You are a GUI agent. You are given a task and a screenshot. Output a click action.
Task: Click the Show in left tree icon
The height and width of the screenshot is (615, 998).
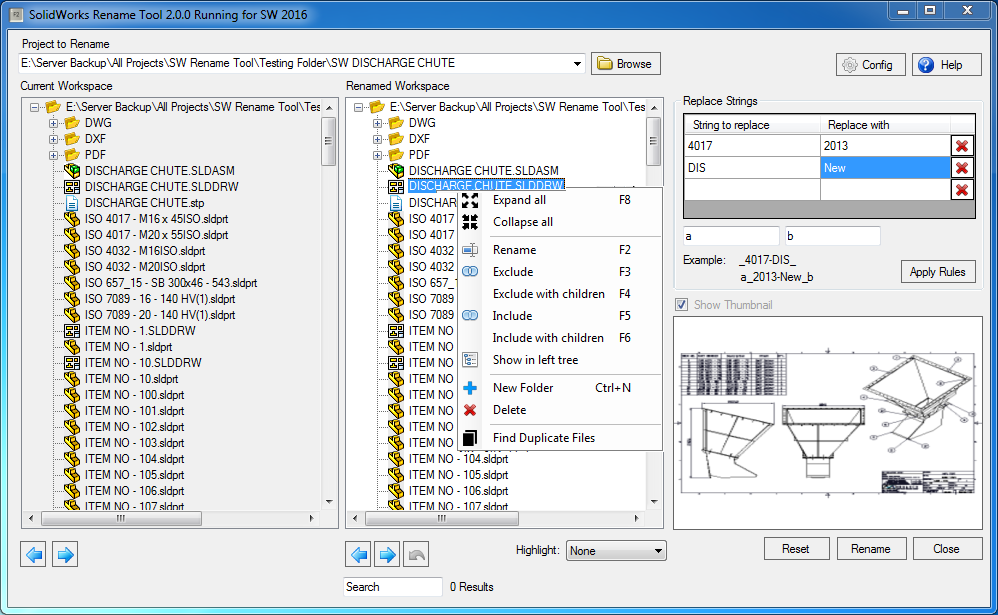point(470,360)
